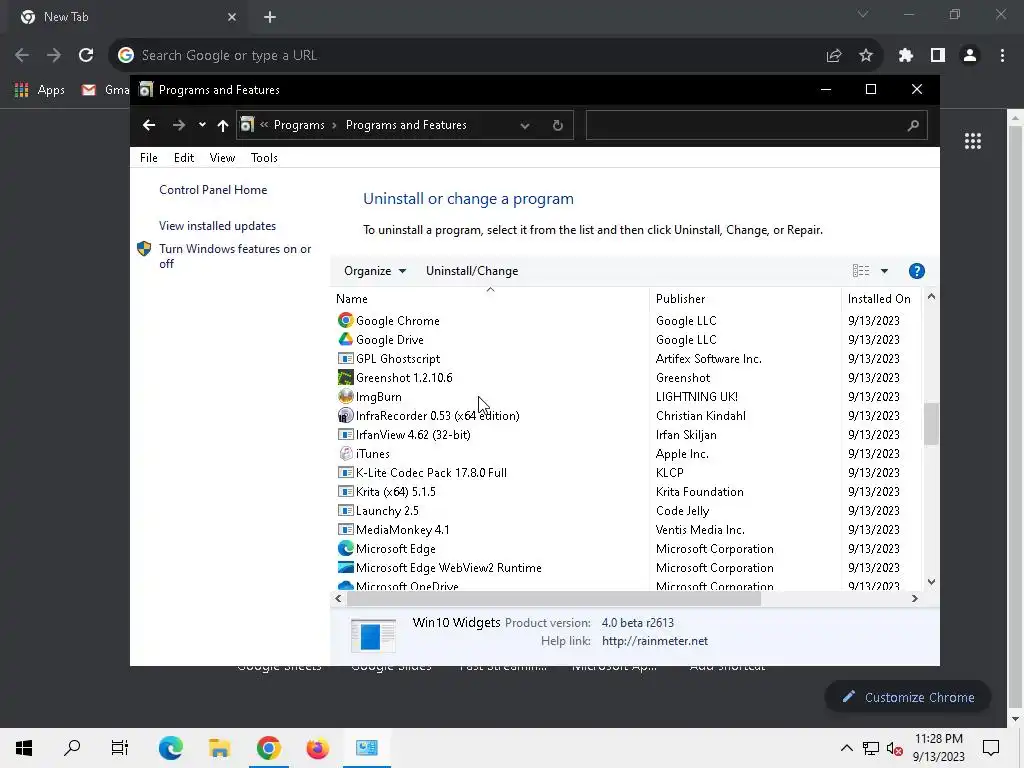The width and height of the screenshot is (1024, 768).
Task: Bookmark this tab with the star icon
Action: click(x=865, y=56)
